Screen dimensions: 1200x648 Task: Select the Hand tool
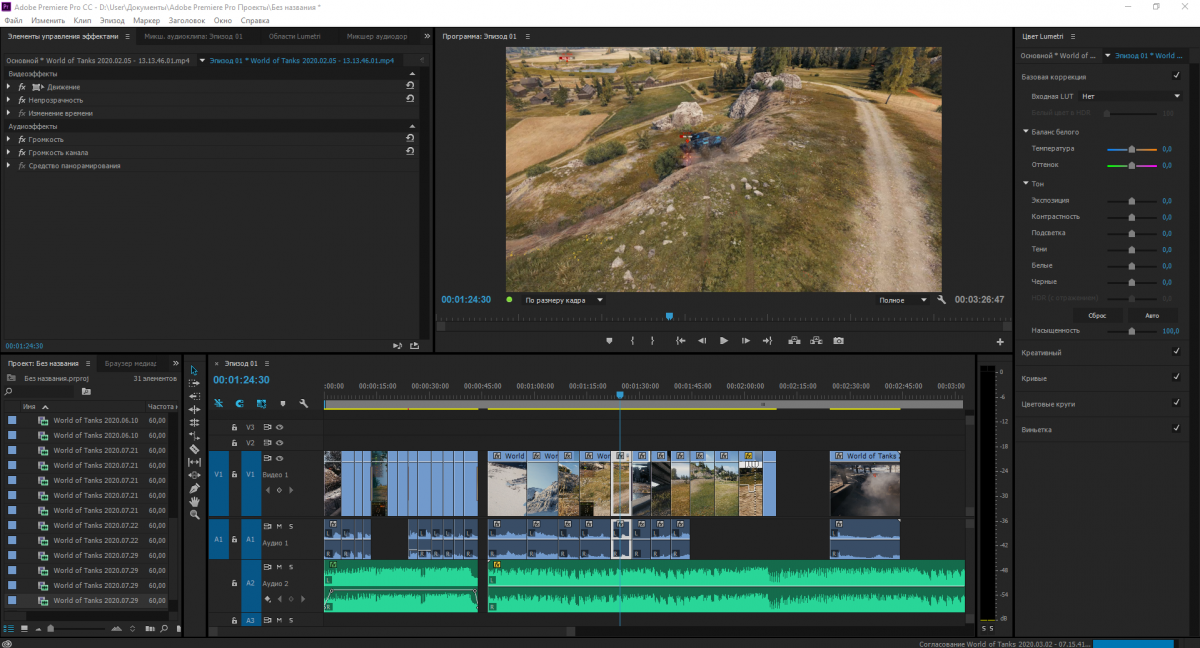tap(195, 501)
